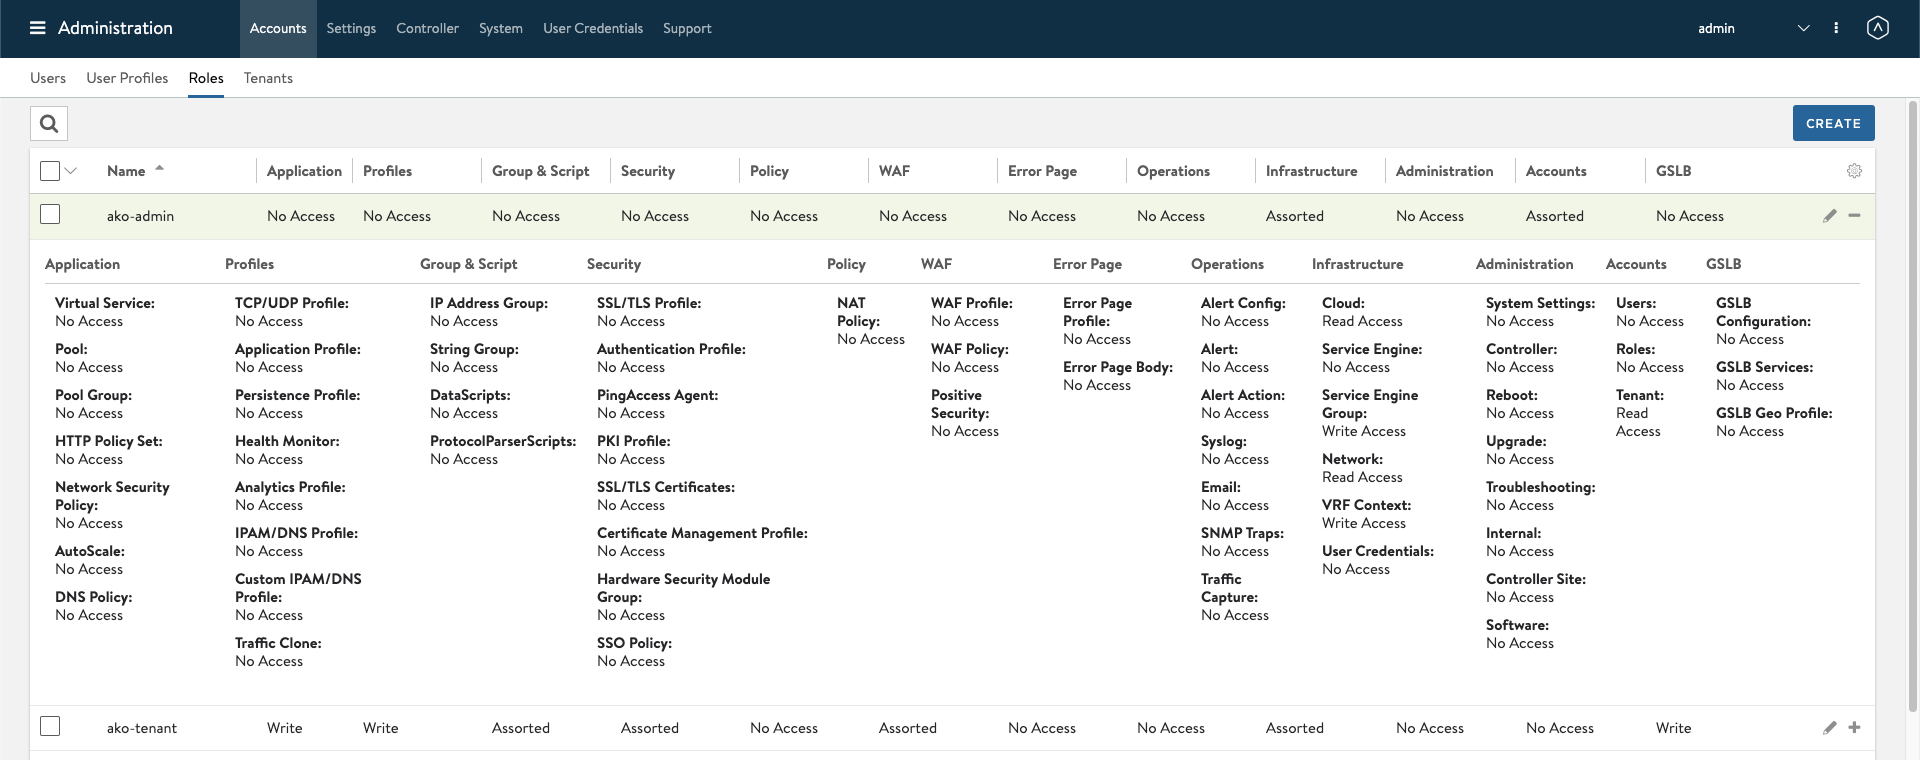This screenshot has height=760, width=1920.
Task: Click the Tenant Read Access value
Action: click(1638, 422)
